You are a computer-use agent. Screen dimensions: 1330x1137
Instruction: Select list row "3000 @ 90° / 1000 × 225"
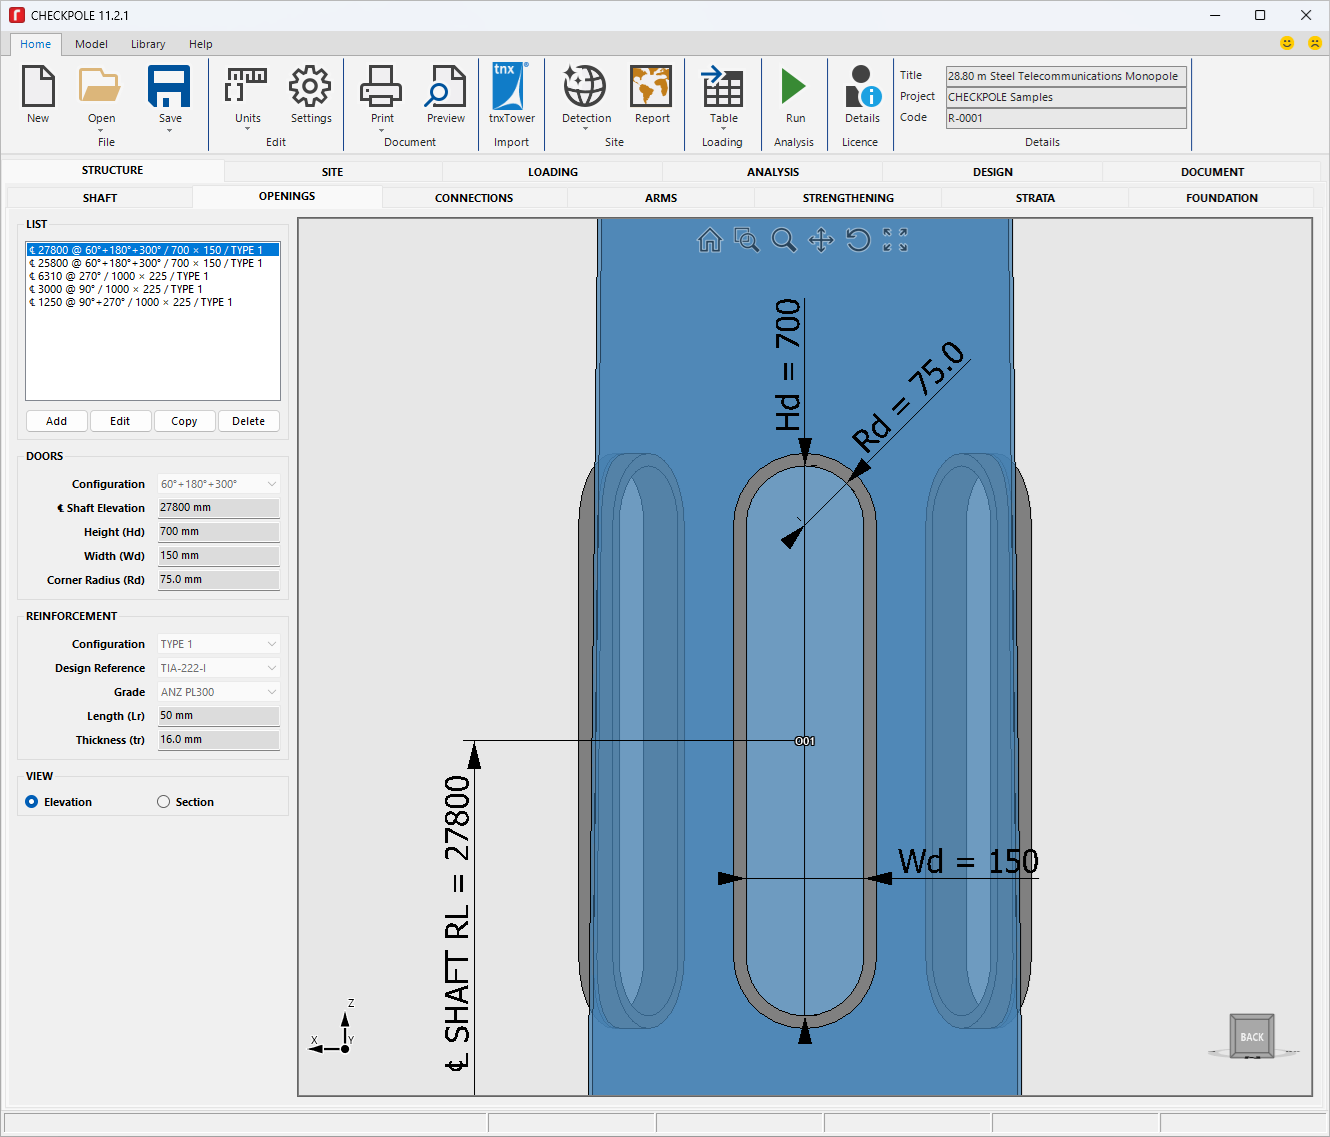coord(152,289)
